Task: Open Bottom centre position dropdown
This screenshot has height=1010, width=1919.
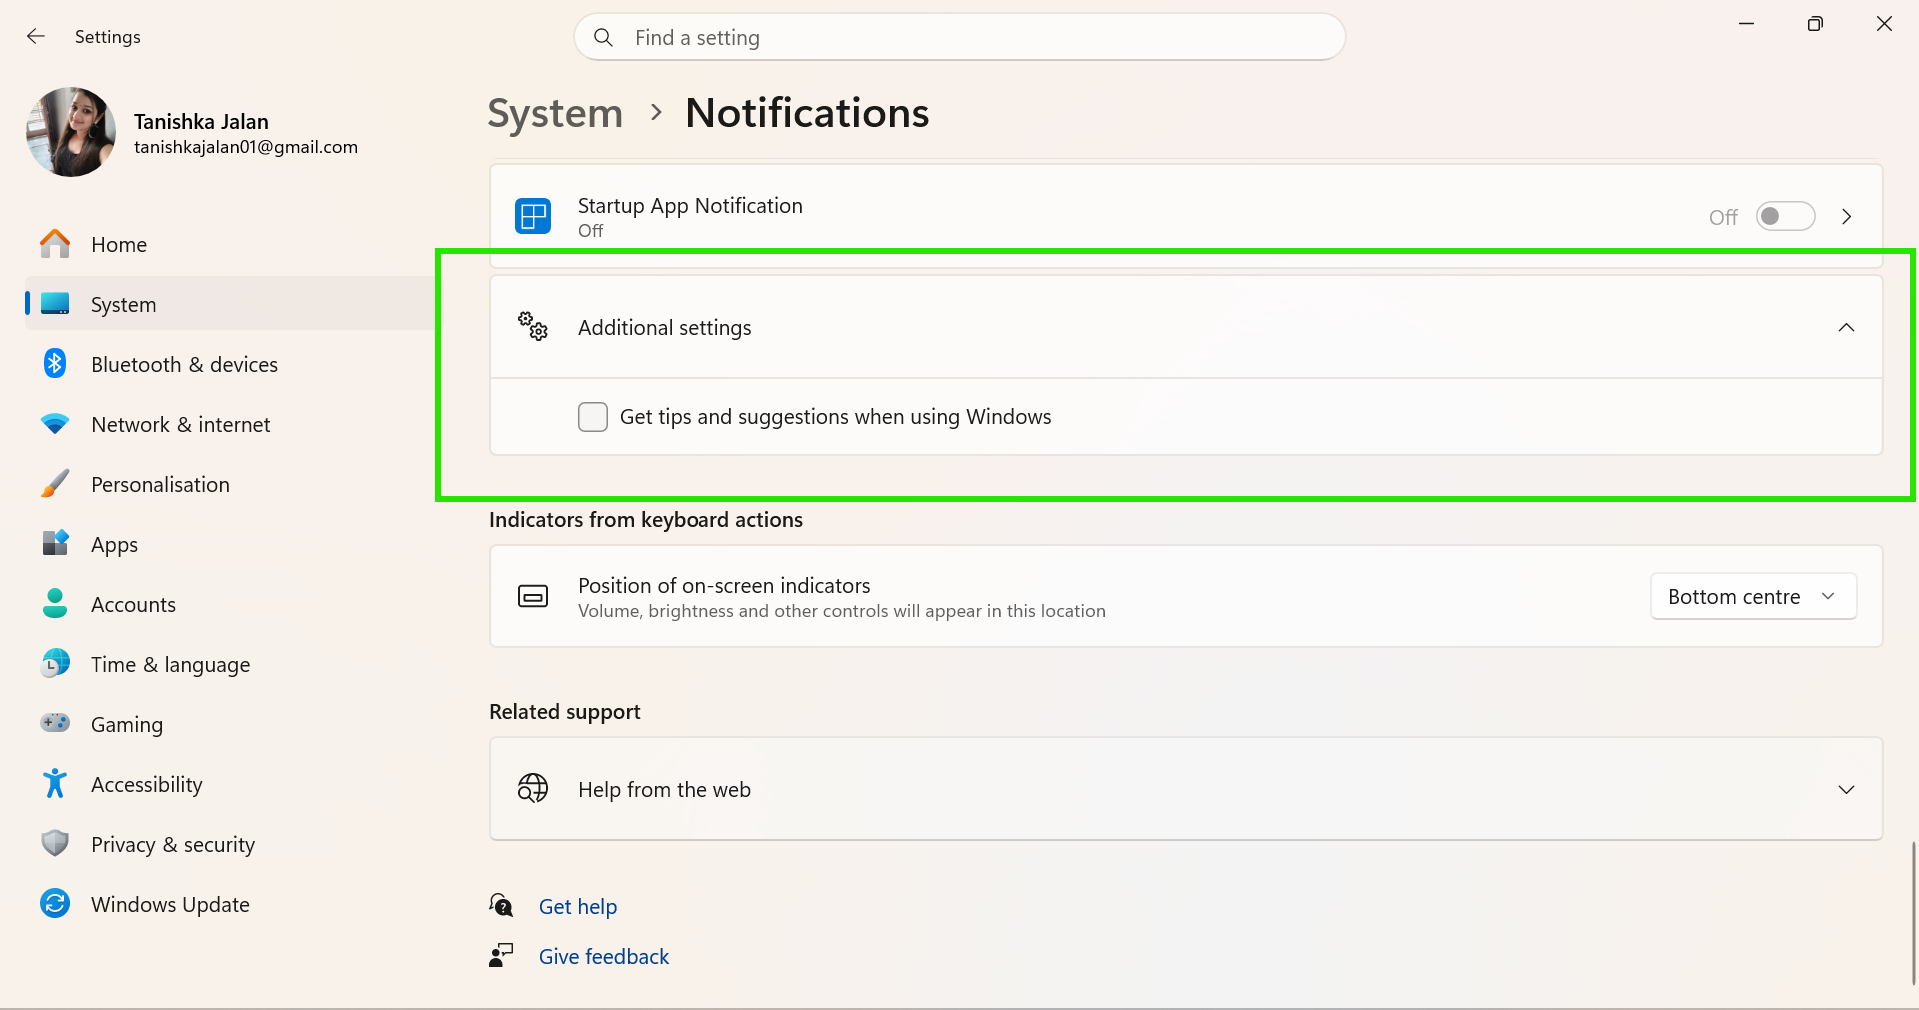Action: point(1753,596)
